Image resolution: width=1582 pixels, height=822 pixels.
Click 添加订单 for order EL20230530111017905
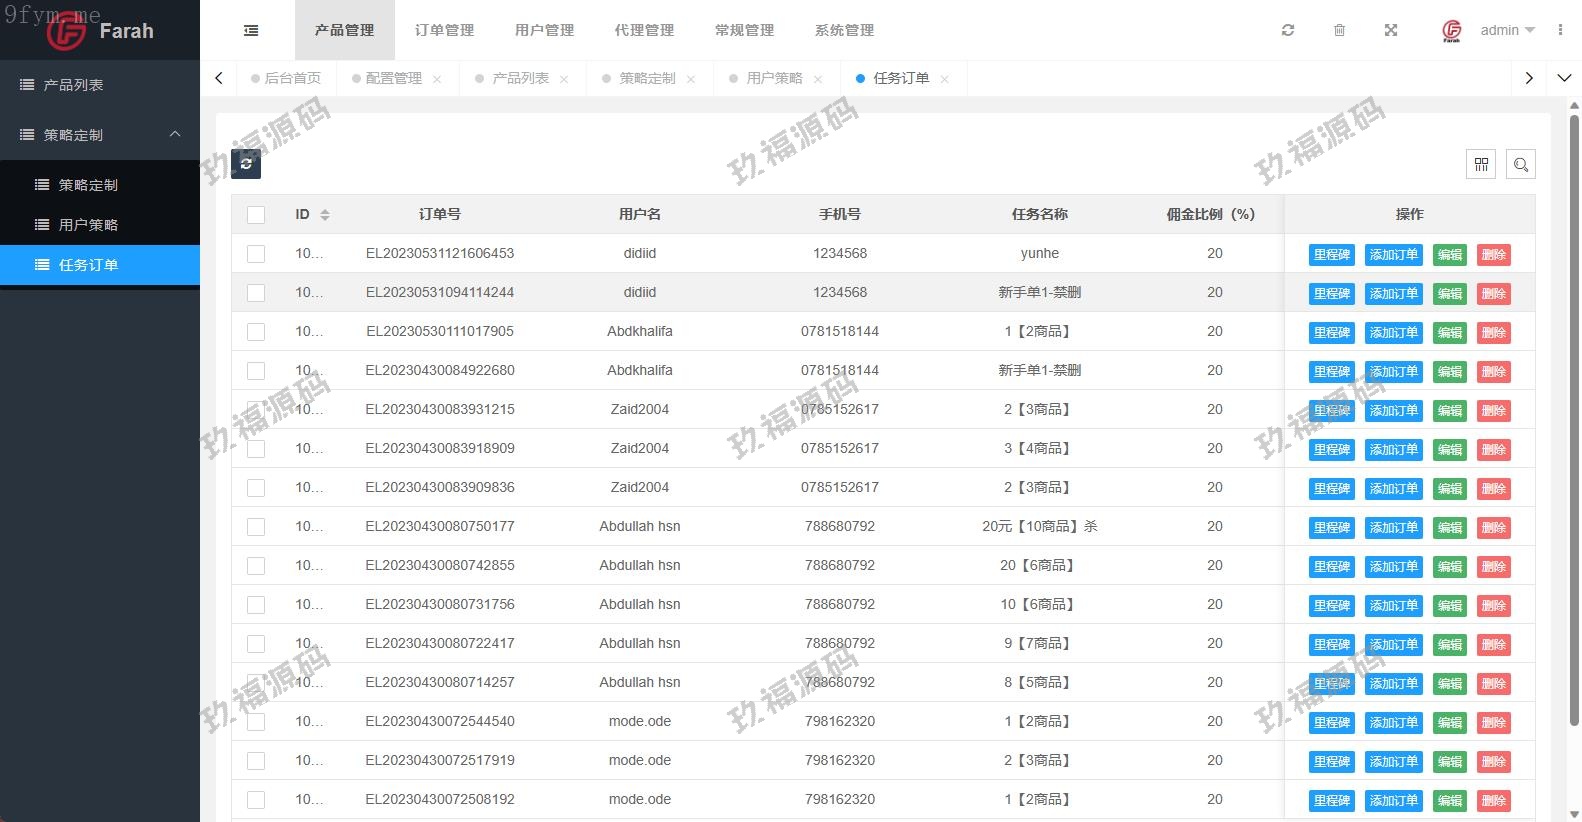(x=1393, y=332)
